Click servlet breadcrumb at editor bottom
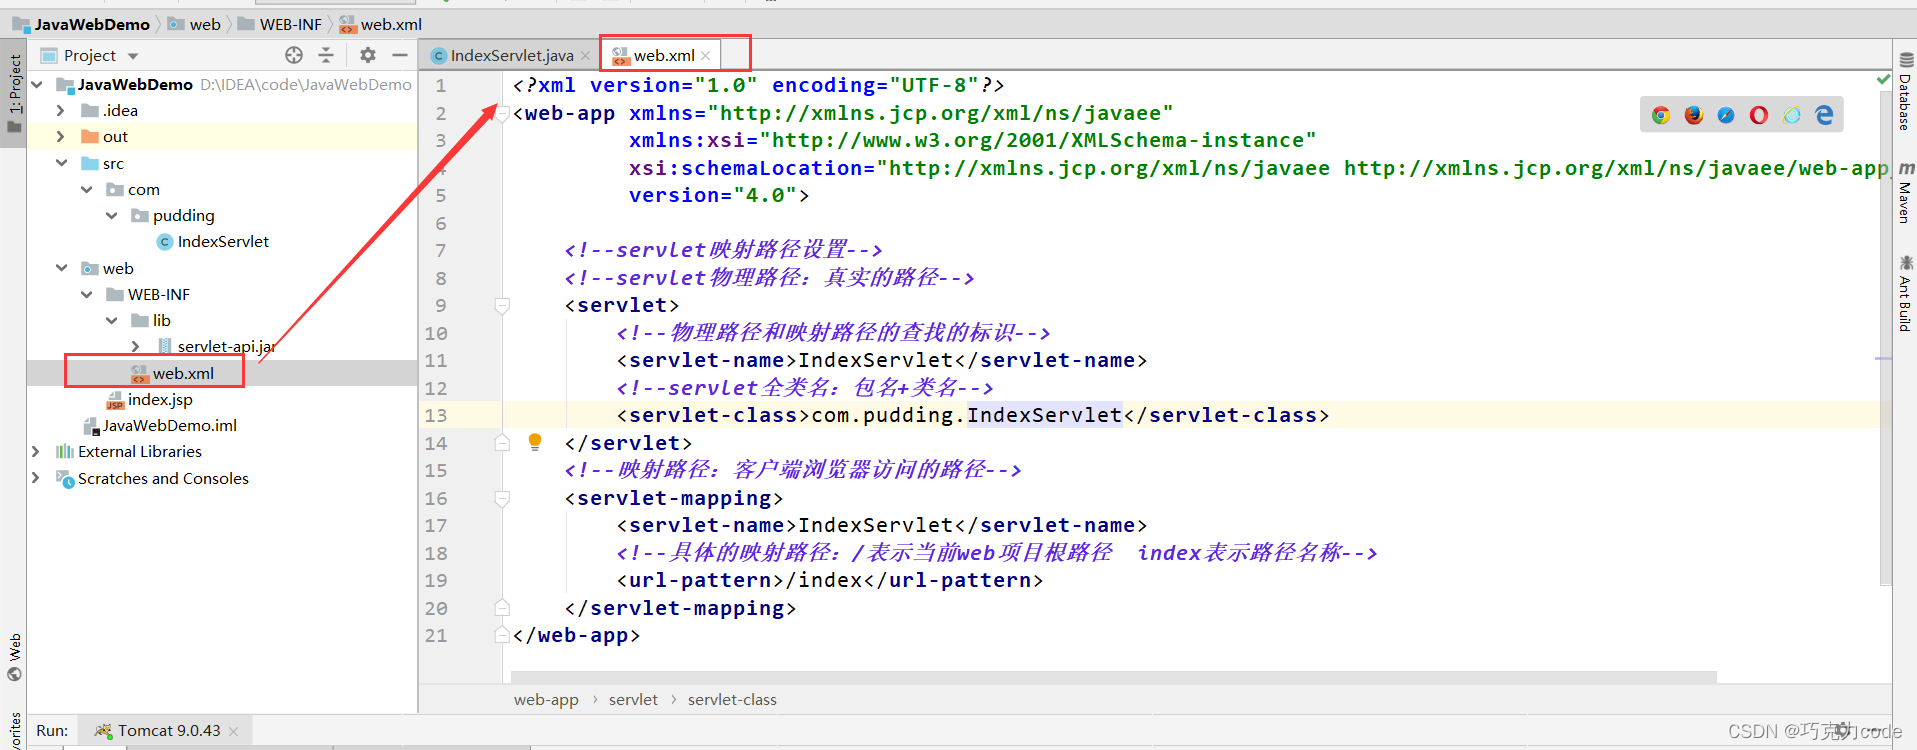 (633, 699)
